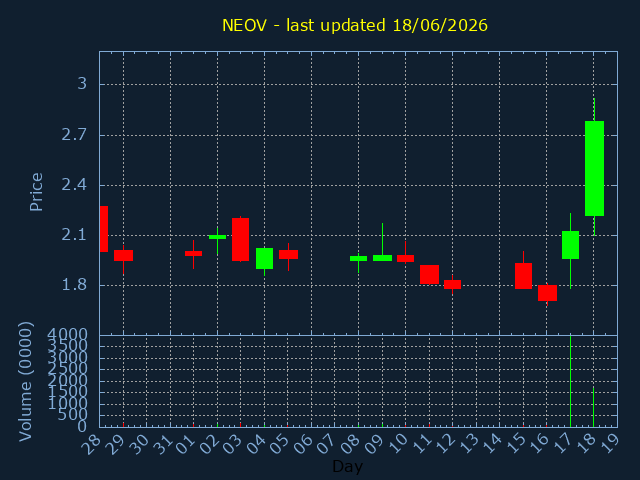Screen dimensions: 640x480
Task: Select the large green candle for day 18
Action: 594,168
